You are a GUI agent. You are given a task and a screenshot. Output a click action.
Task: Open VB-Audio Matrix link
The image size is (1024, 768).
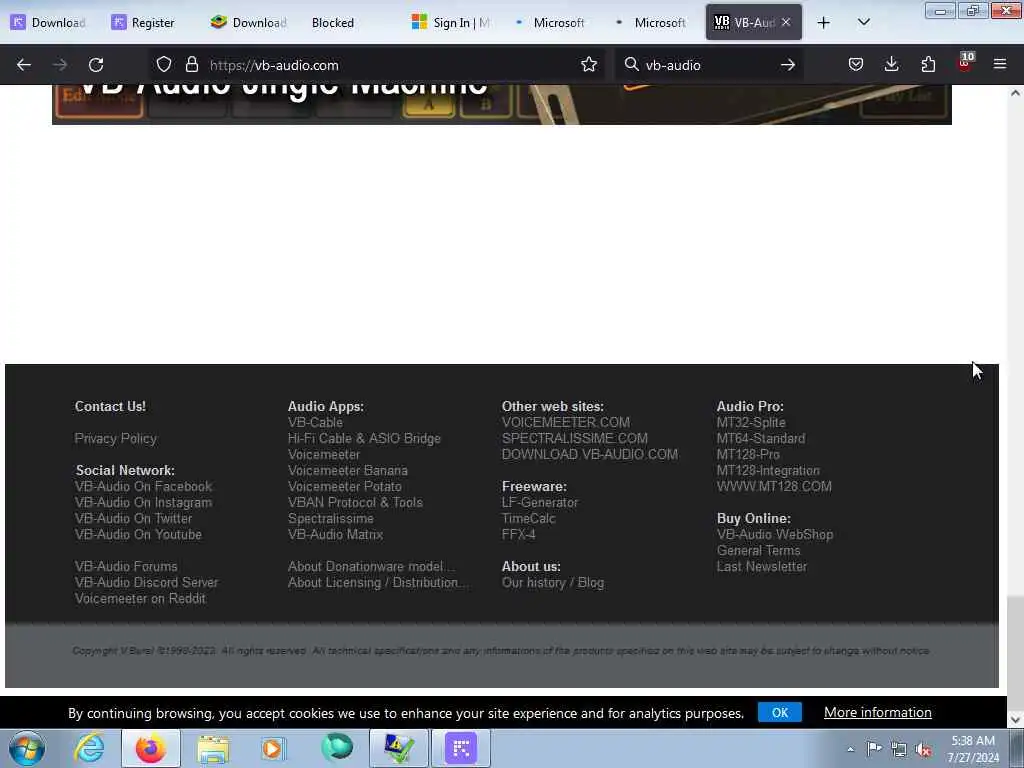336,534
